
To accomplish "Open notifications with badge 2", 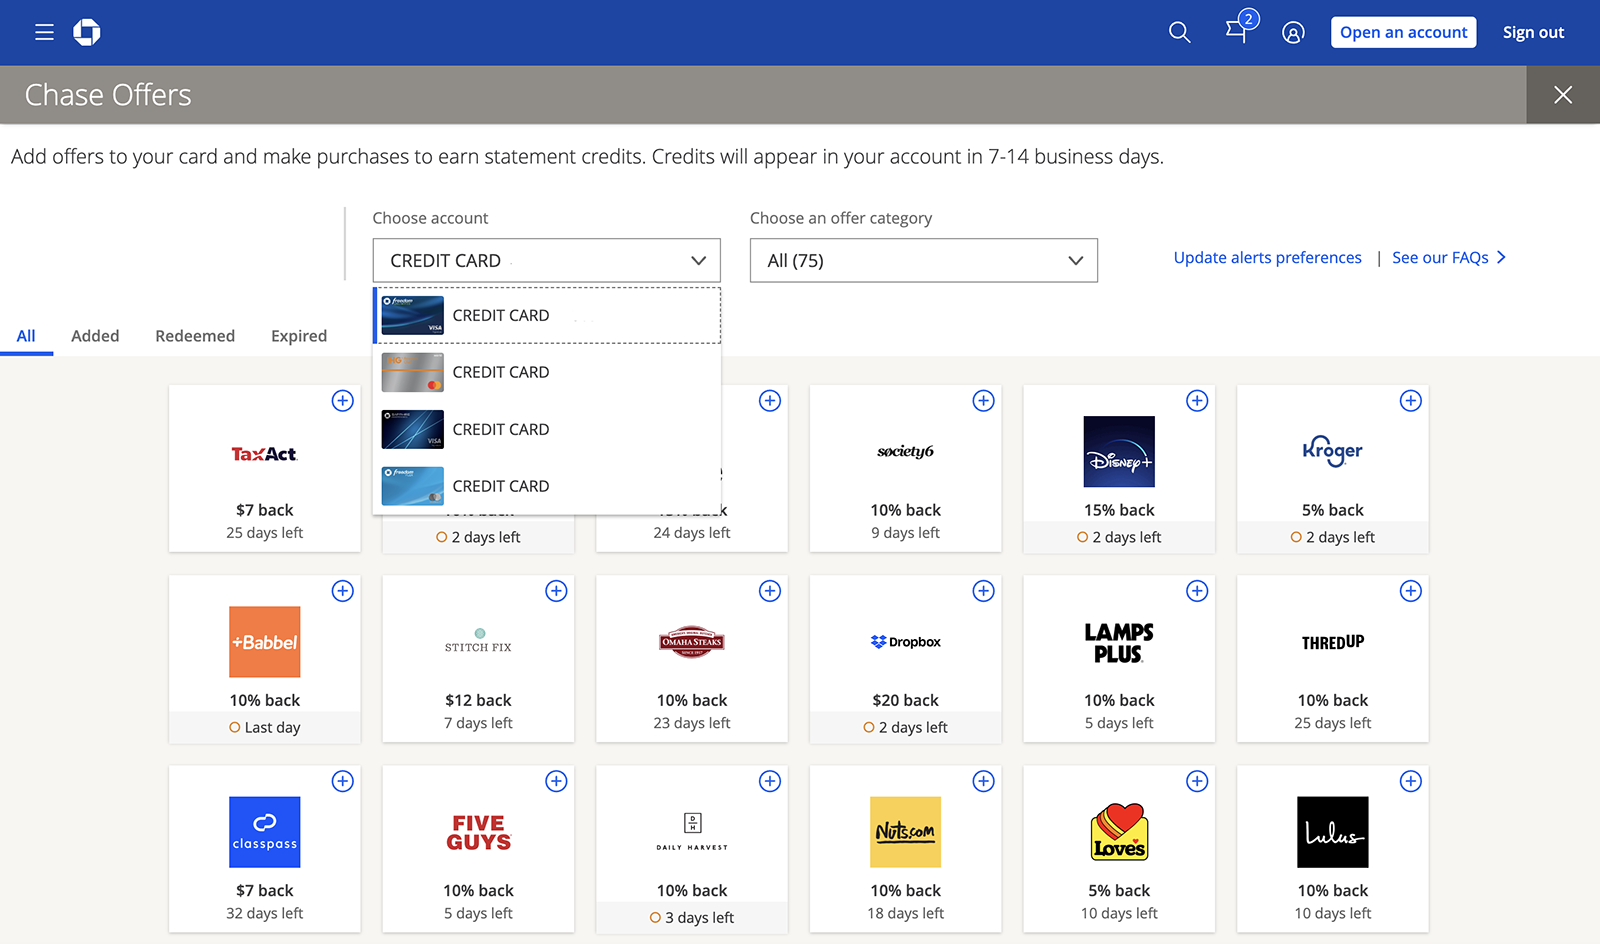I will [x=1238, y=31].
